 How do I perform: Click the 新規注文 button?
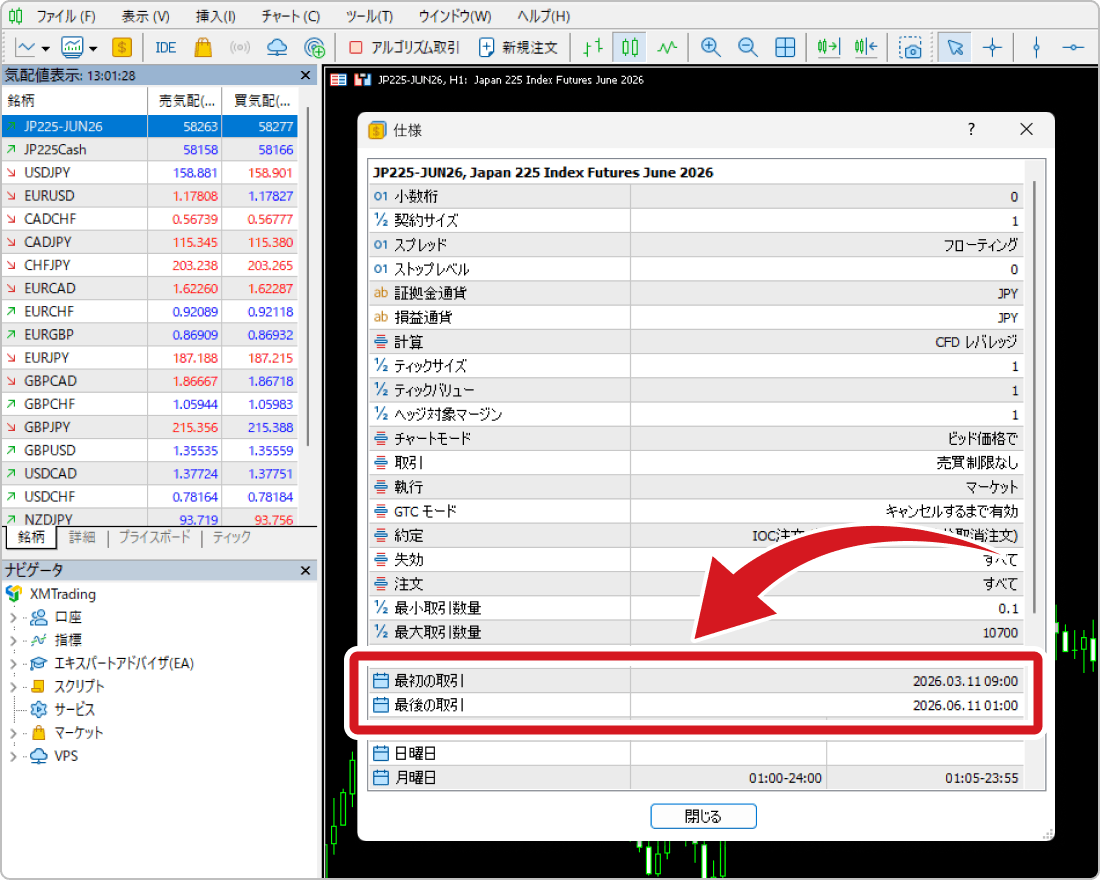[519, 47]
